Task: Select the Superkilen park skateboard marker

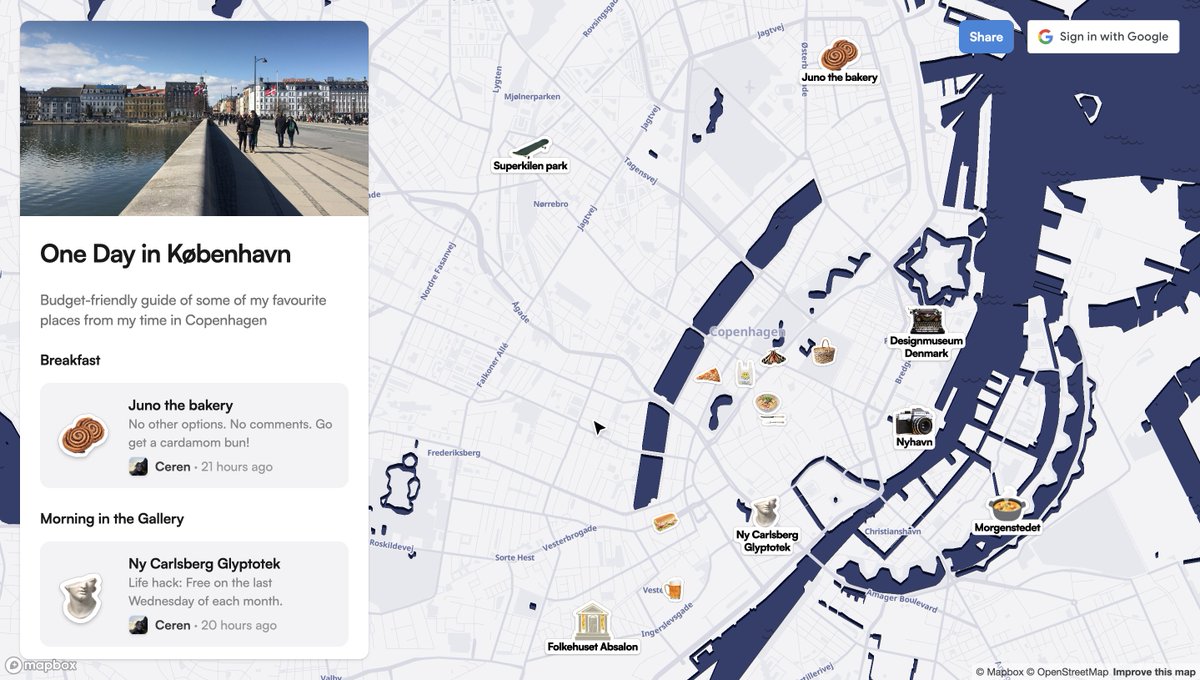Action: point(530,148)
